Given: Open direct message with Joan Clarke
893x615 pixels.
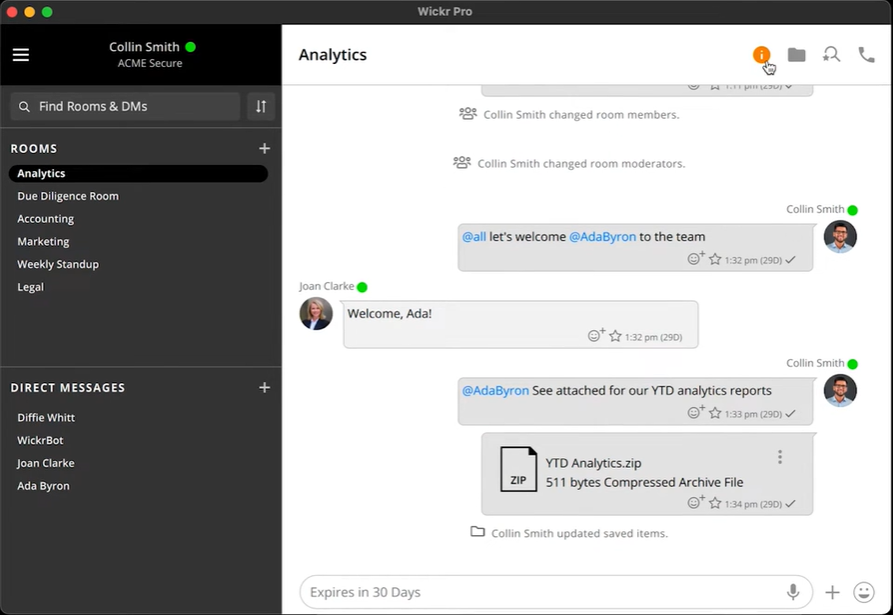Looking at the screenshot, I should click(46, 464).
